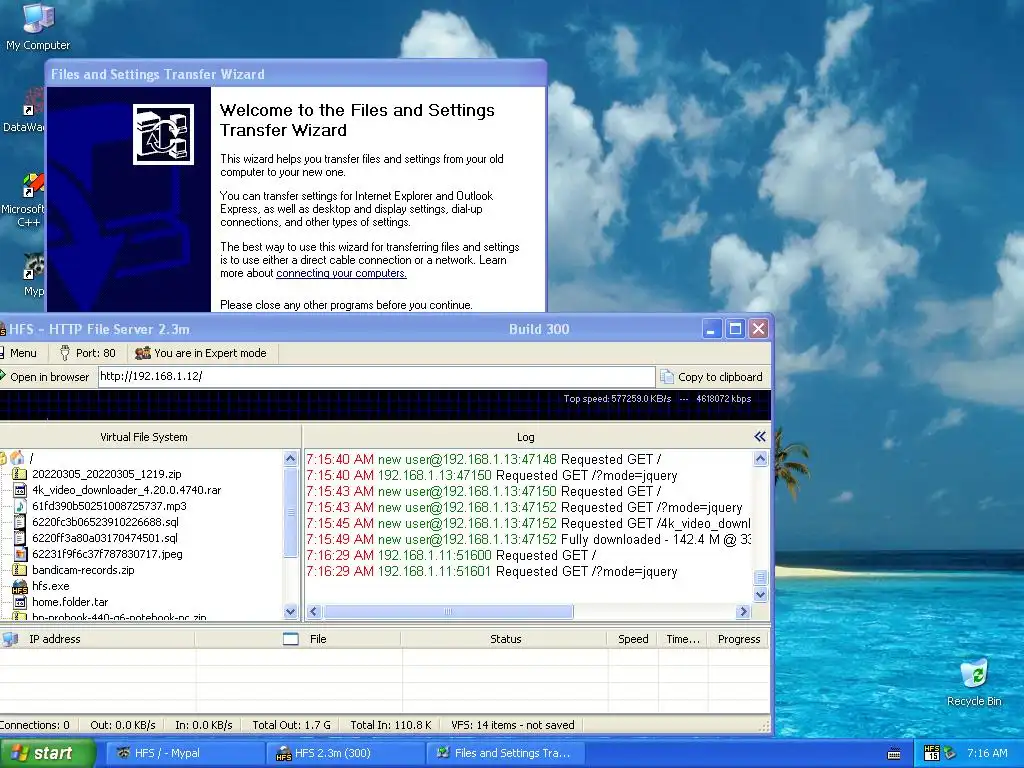1024x768 pixels.
Task: Open My Computer desktop icon
Action: (38, 27)
